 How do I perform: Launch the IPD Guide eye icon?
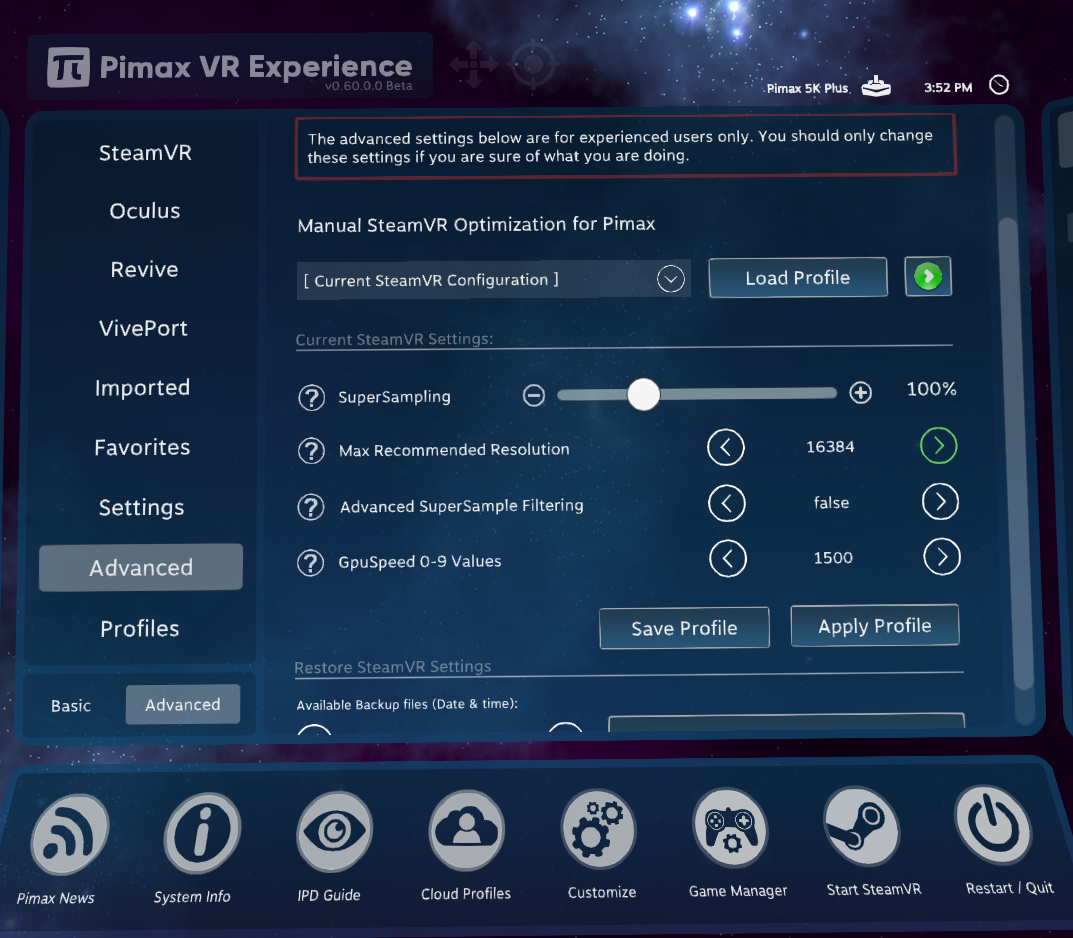[x=334, y=831]
